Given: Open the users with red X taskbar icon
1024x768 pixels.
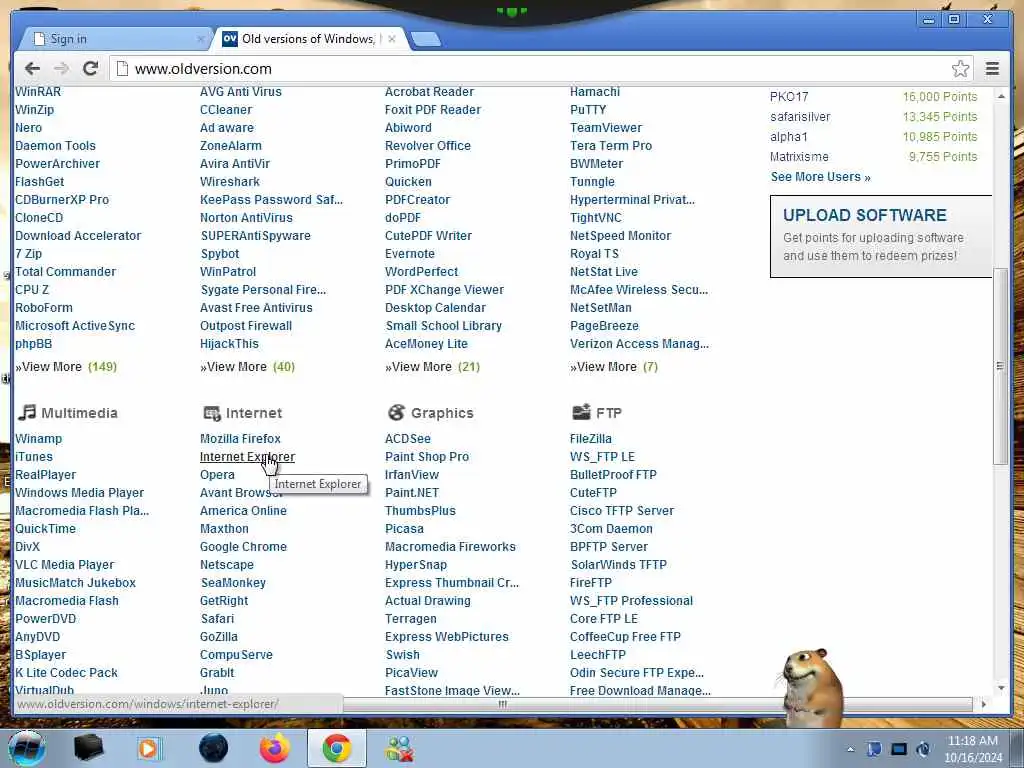Looking at the screenshot, I should (400, 749).
